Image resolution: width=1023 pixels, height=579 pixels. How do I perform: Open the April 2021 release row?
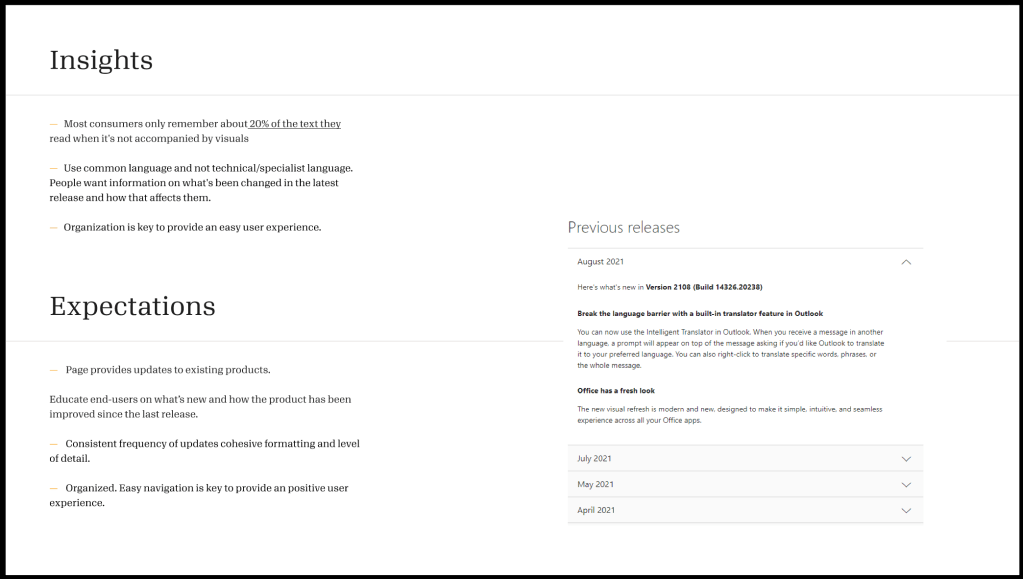596,511
